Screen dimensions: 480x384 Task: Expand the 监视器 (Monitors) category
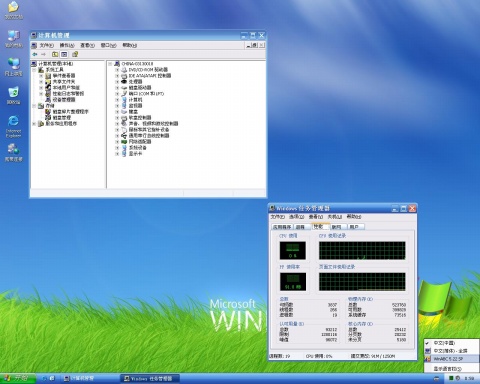click(x=117, y=106)
